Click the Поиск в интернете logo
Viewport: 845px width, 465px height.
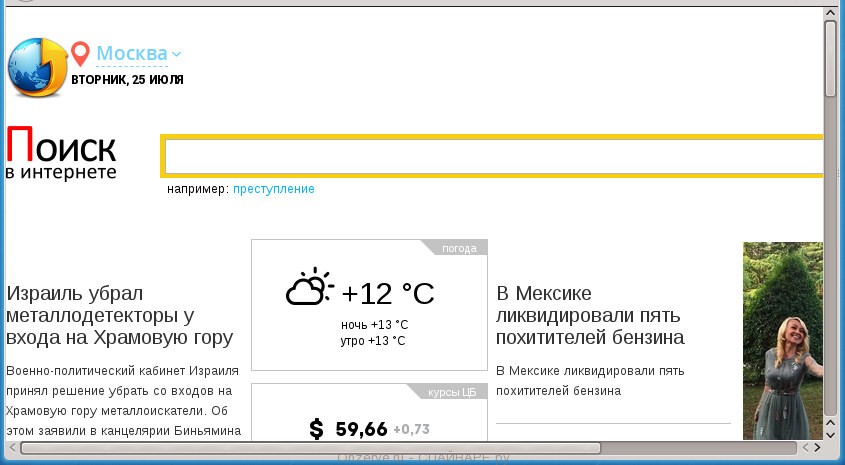62,155
